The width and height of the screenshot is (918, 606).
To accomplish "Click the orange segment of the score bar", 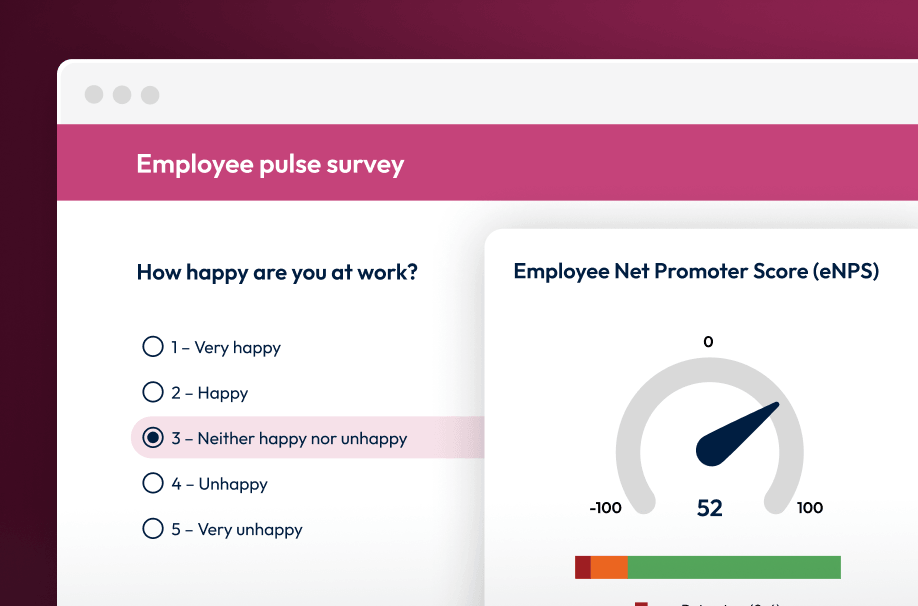I will [x=609, y=567].
